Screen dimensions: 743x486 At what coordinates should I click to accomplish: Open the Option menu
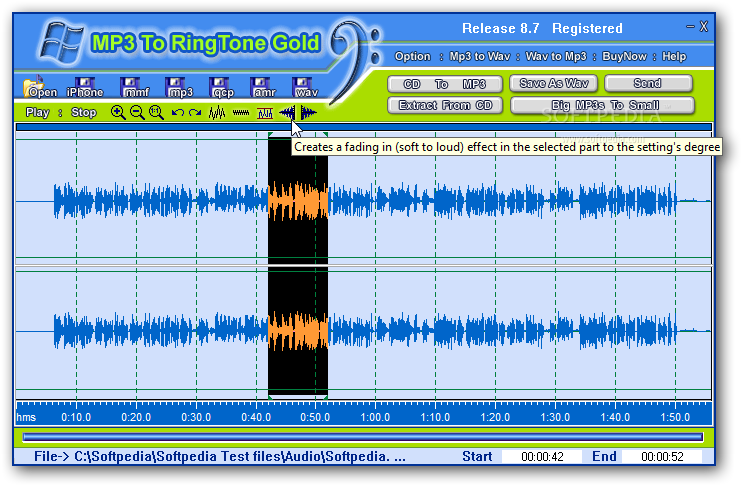point(413,56)
